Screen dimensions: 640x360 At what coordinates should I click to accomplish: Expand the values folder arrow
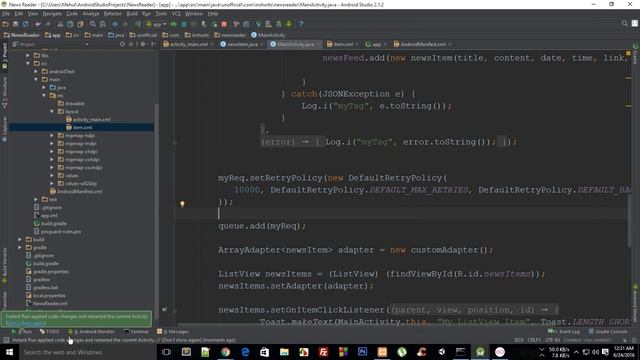coord(52,176)
